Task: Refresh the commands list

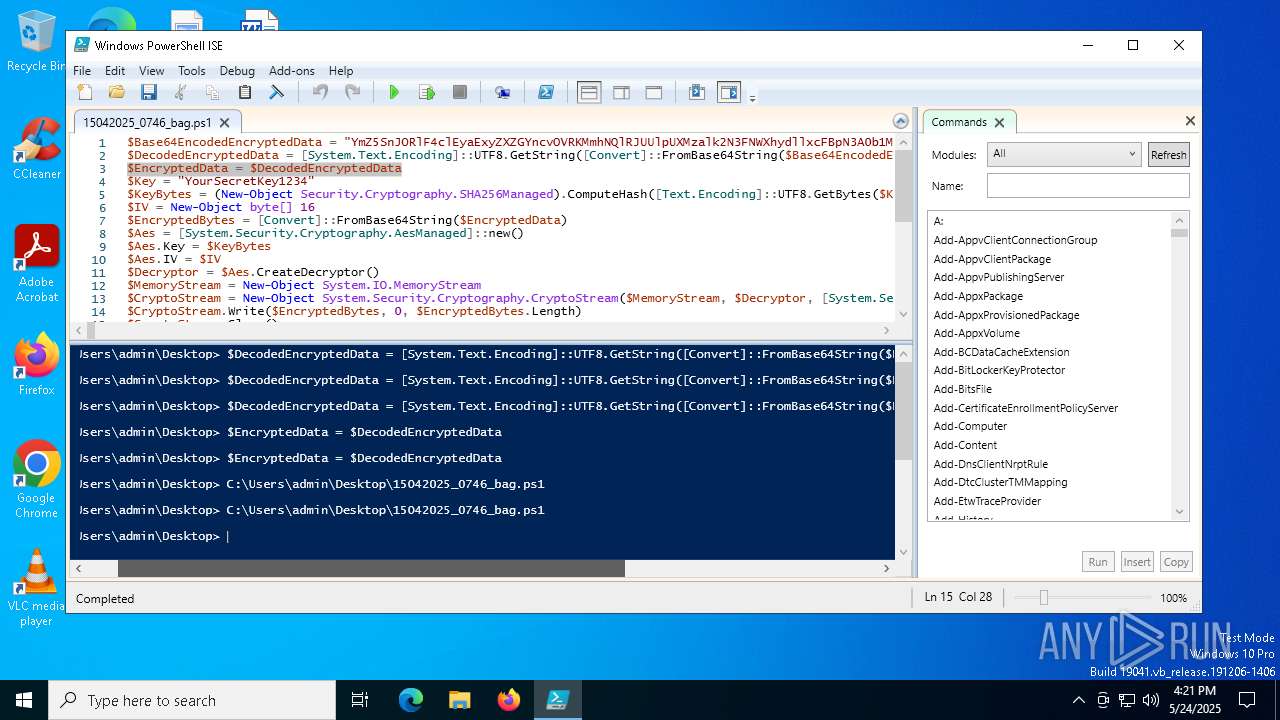Action: click(1168, 155)
